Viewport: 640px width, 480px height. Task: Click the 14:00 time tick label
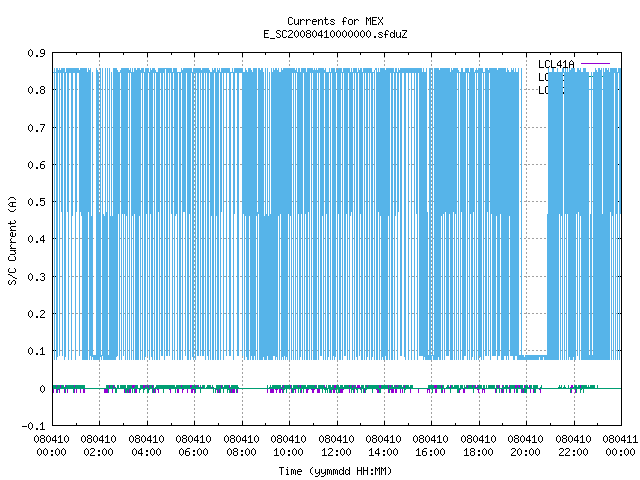pos(383,452)
